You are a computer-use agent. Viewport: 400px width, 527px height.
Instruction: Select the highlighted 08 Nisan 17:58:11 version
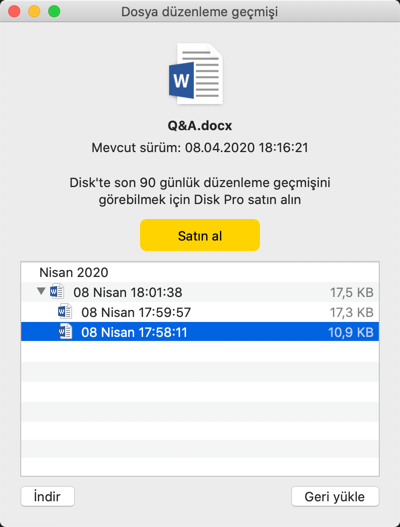coord(200,332)
